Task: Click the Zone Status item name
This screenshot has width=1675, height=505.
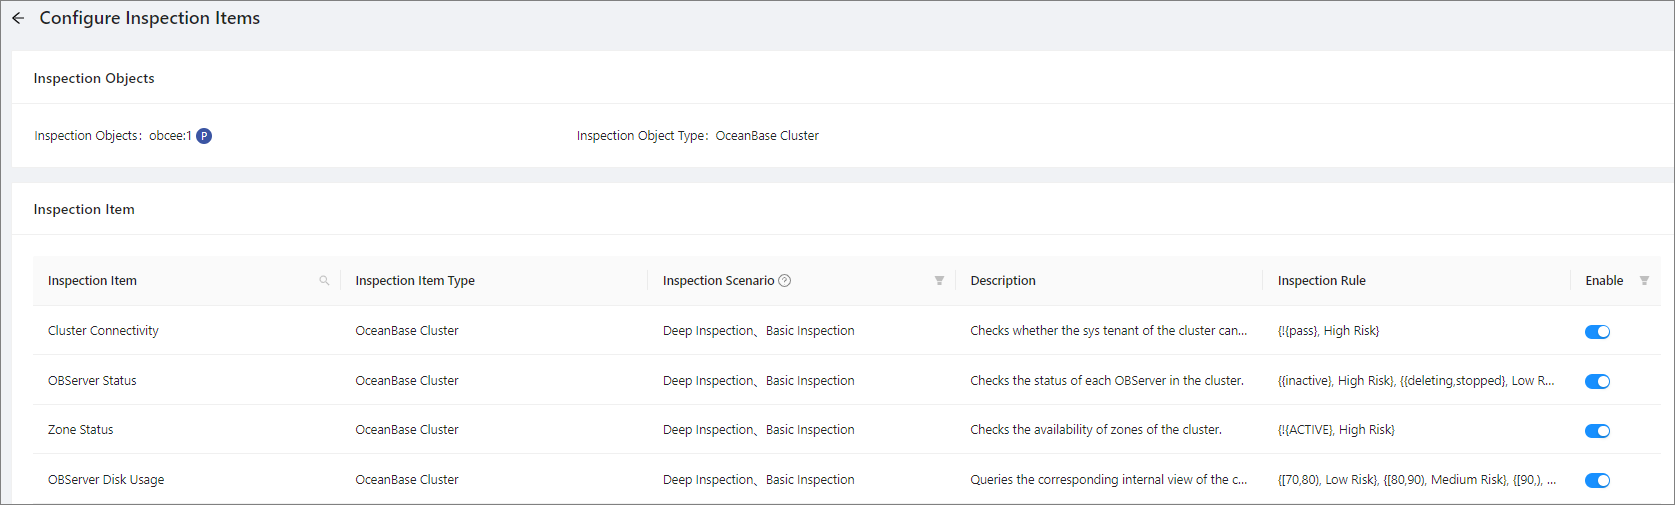Action: [81, 430]
